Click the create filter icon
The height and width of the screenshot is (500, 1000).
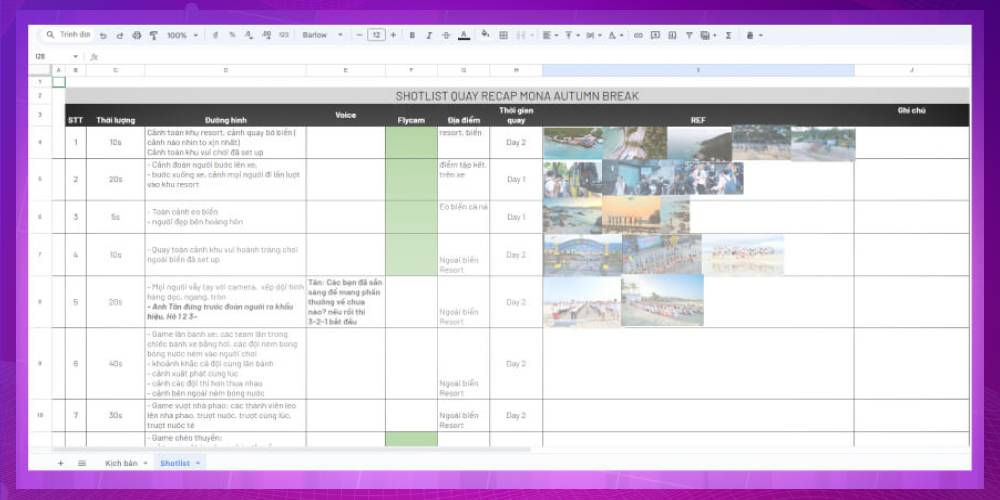pyautogui.click(x=689, y=35)
